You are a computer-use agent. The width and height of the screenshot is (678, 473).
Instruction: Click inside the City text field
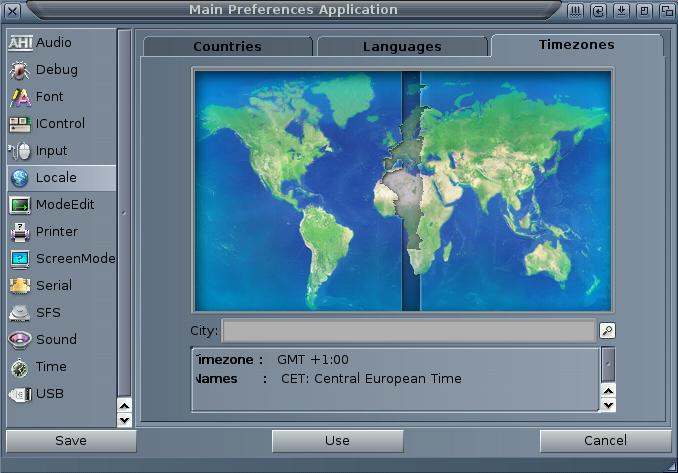409,331
